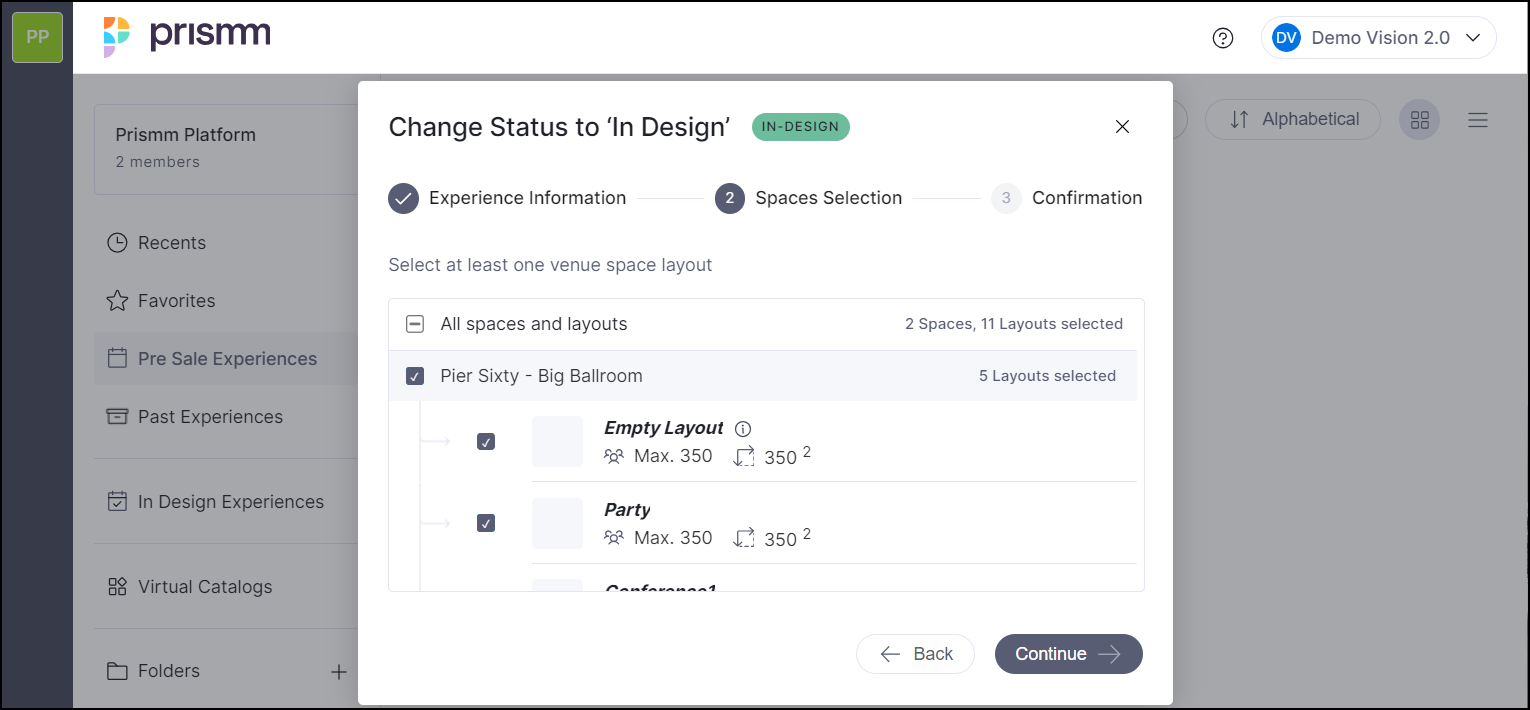
Task: Select the Prismm Platform team card
Action: (226, 149)
